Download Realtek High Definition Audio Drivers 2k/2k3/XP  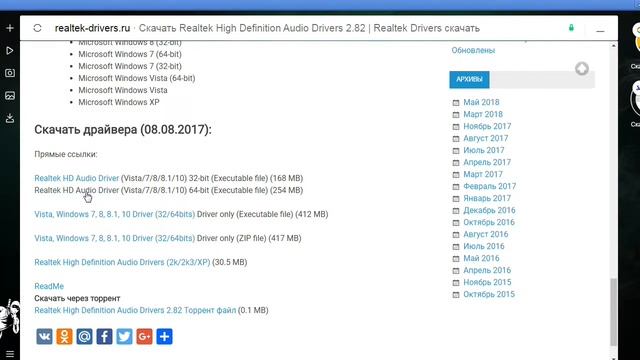tap(122, 262)
